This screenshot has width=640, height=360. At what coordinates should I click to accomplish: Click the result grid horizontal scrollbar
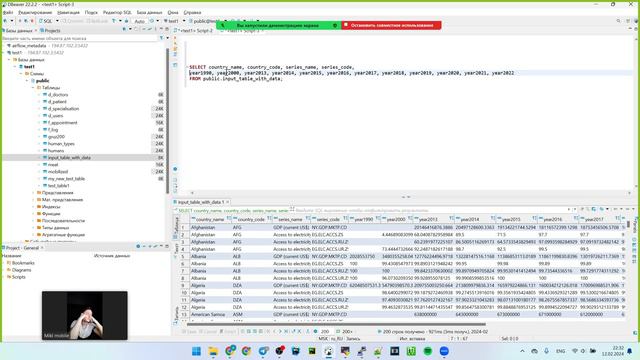pyautogui.click(x=336, y=324)
